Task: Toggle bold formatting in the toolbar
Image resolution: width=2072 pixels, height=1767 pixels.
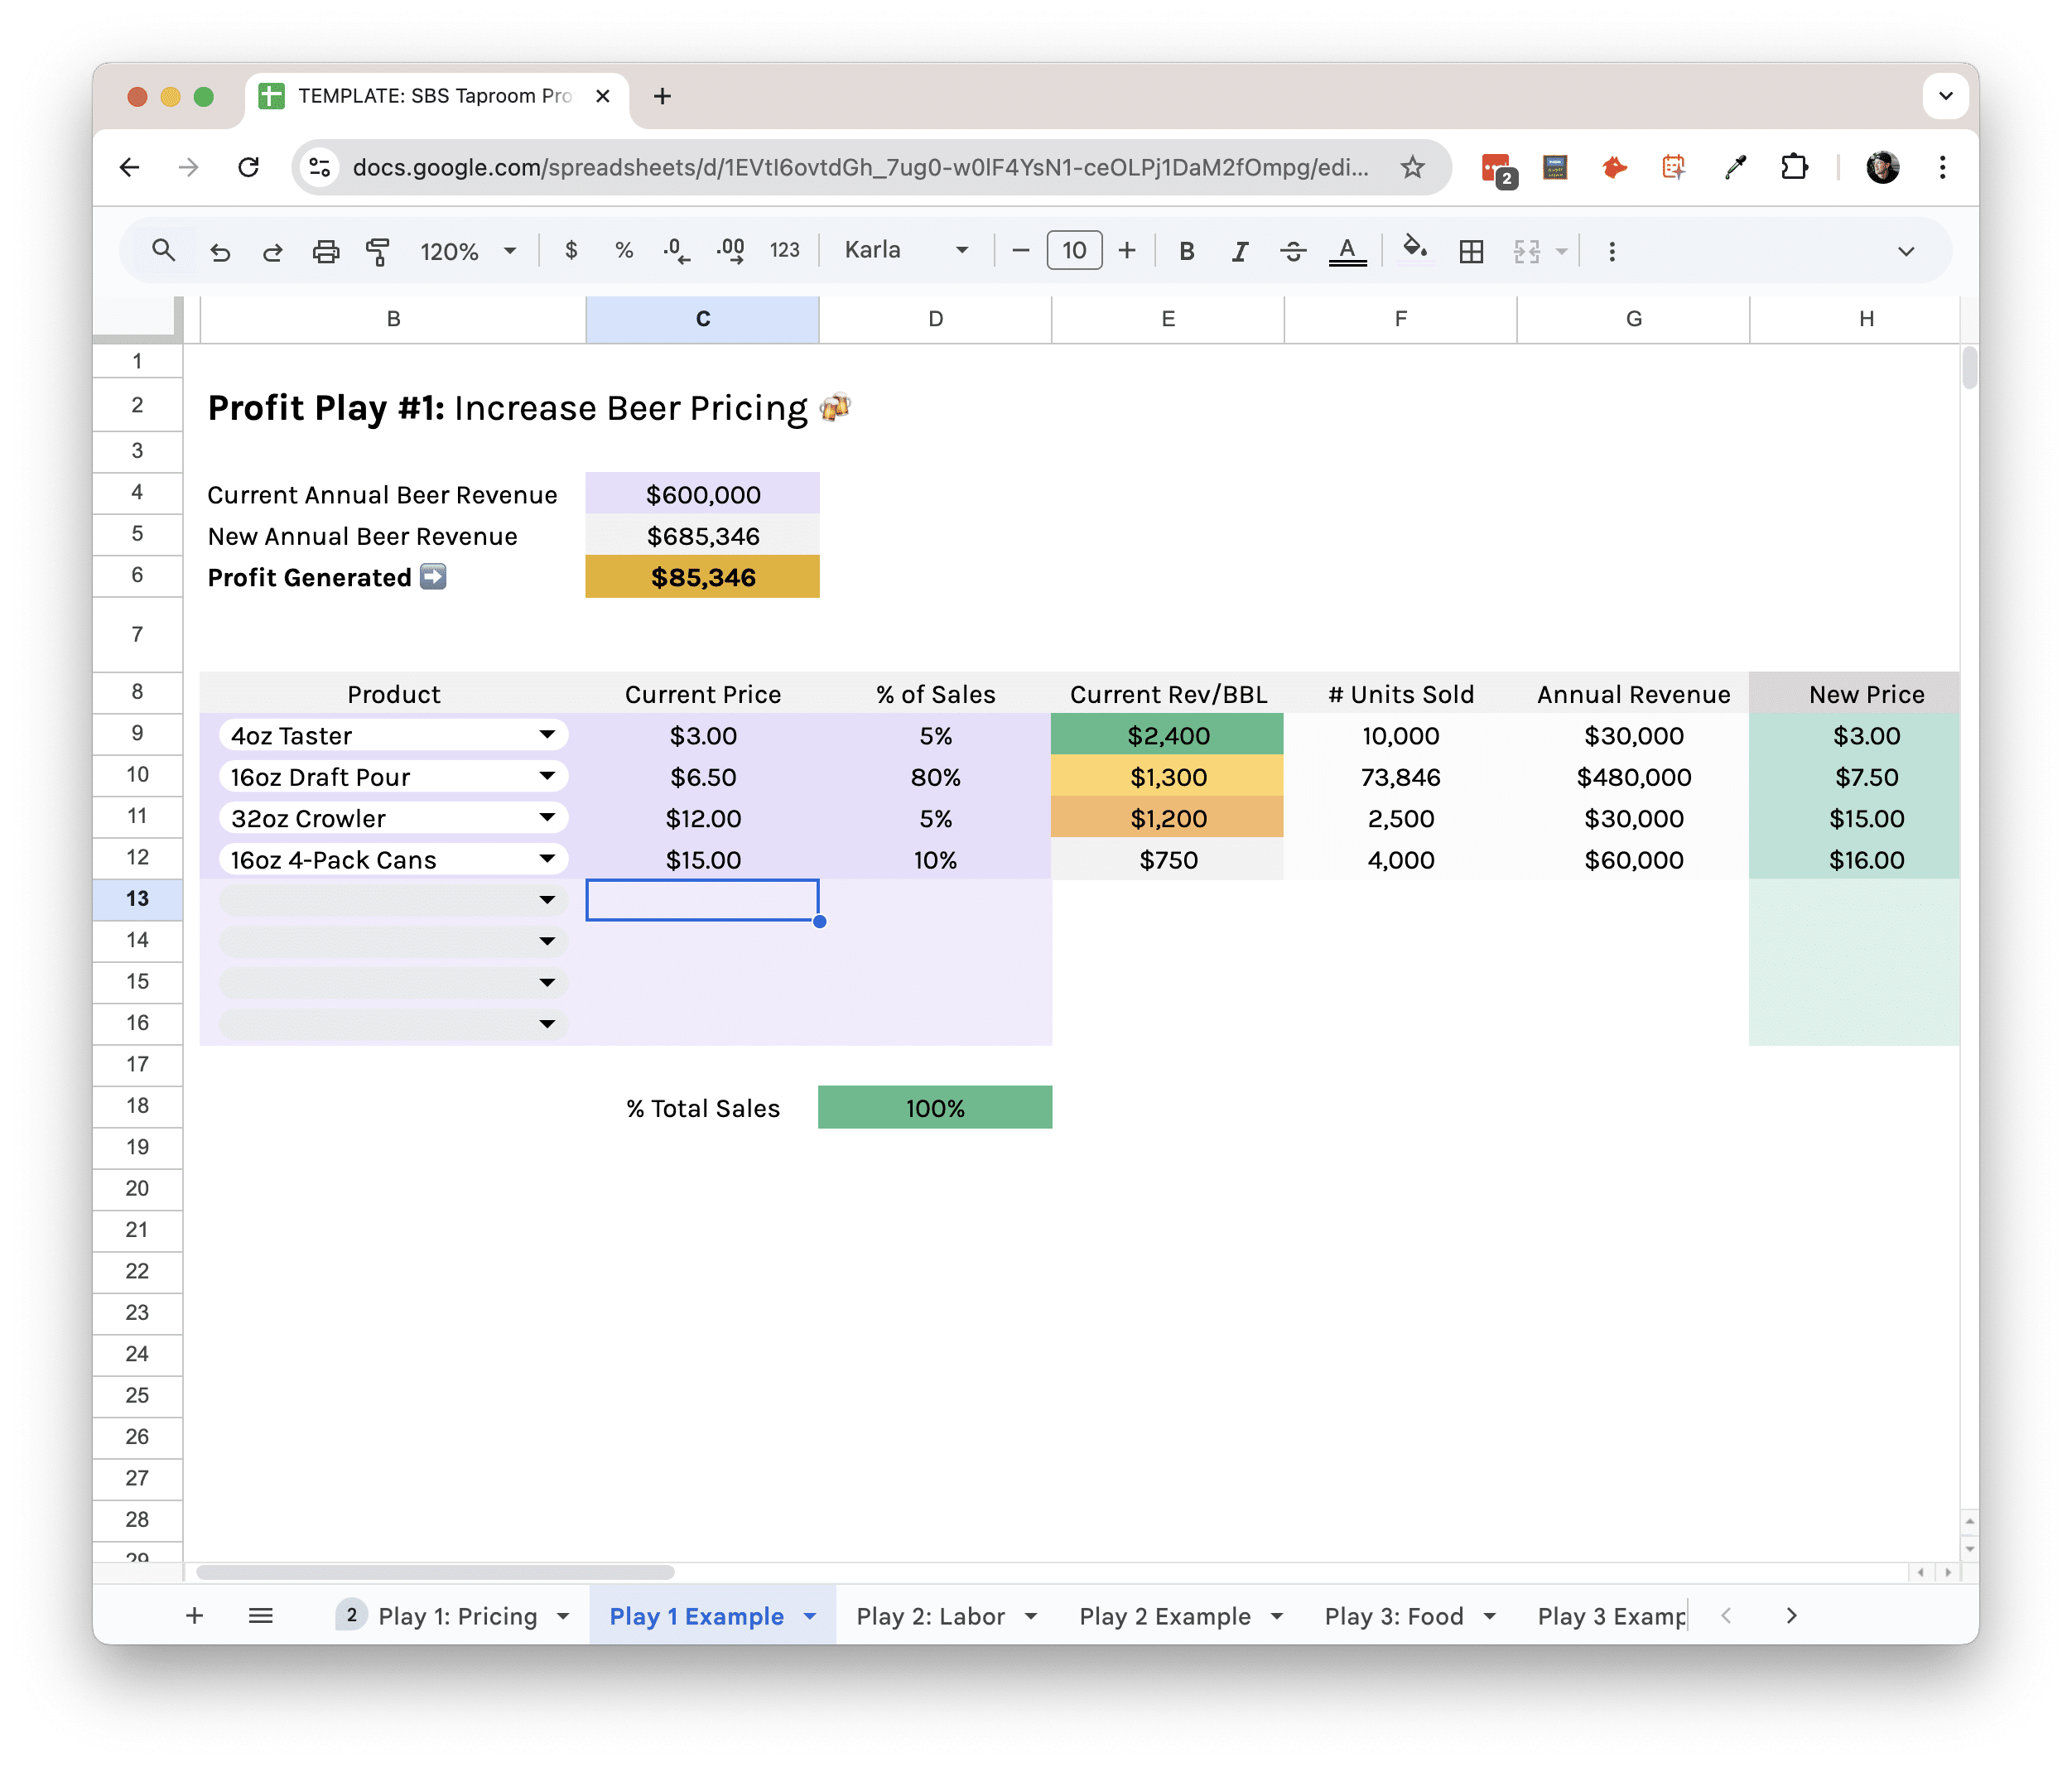Action: pyautogui.click(x=1186, y=250)
